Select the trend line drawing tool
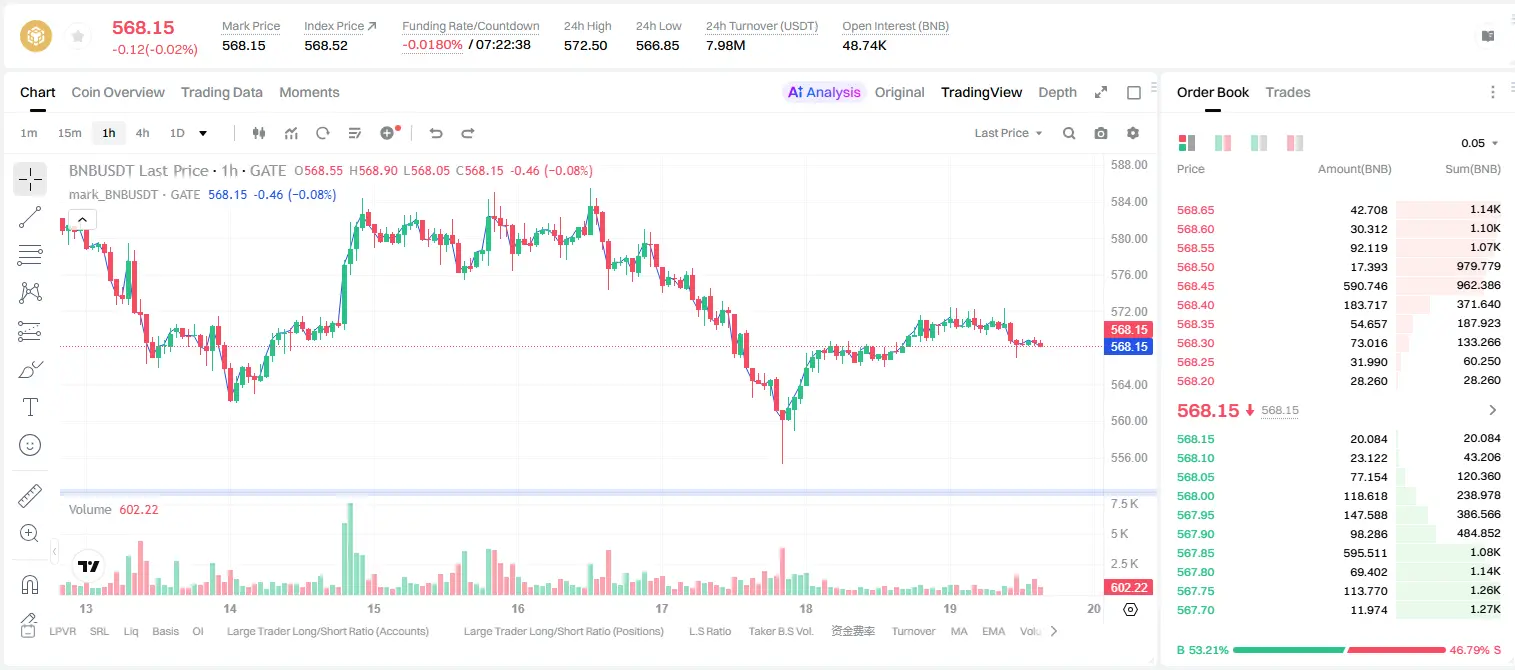This screenshot has width=1515, height=670. [x=30, y=217]
